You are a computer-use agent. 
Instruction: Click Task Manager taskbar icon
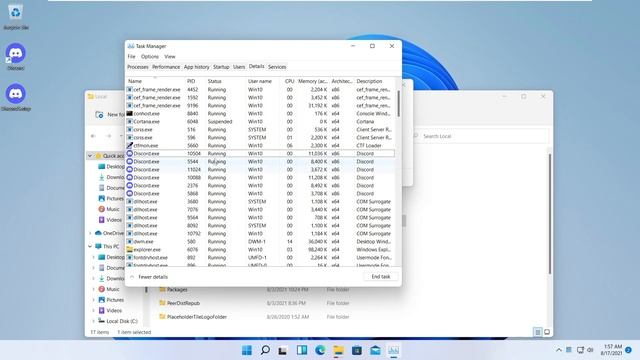[x=393, y=350]
